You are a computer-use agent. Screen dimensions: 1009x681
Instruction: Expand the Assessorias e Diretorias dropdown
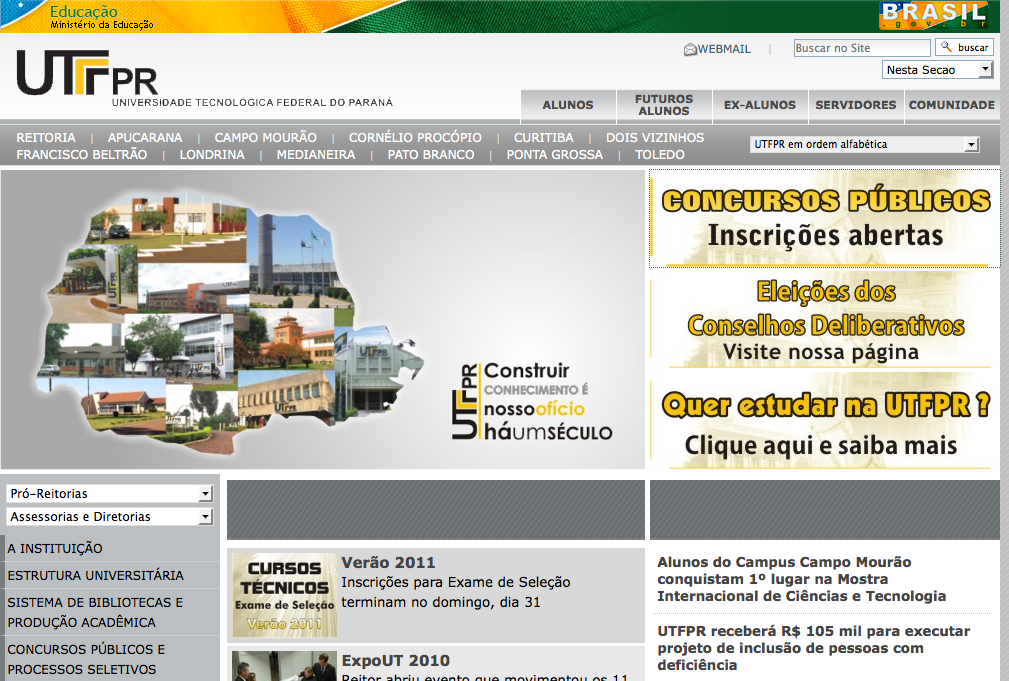[109, 516]
